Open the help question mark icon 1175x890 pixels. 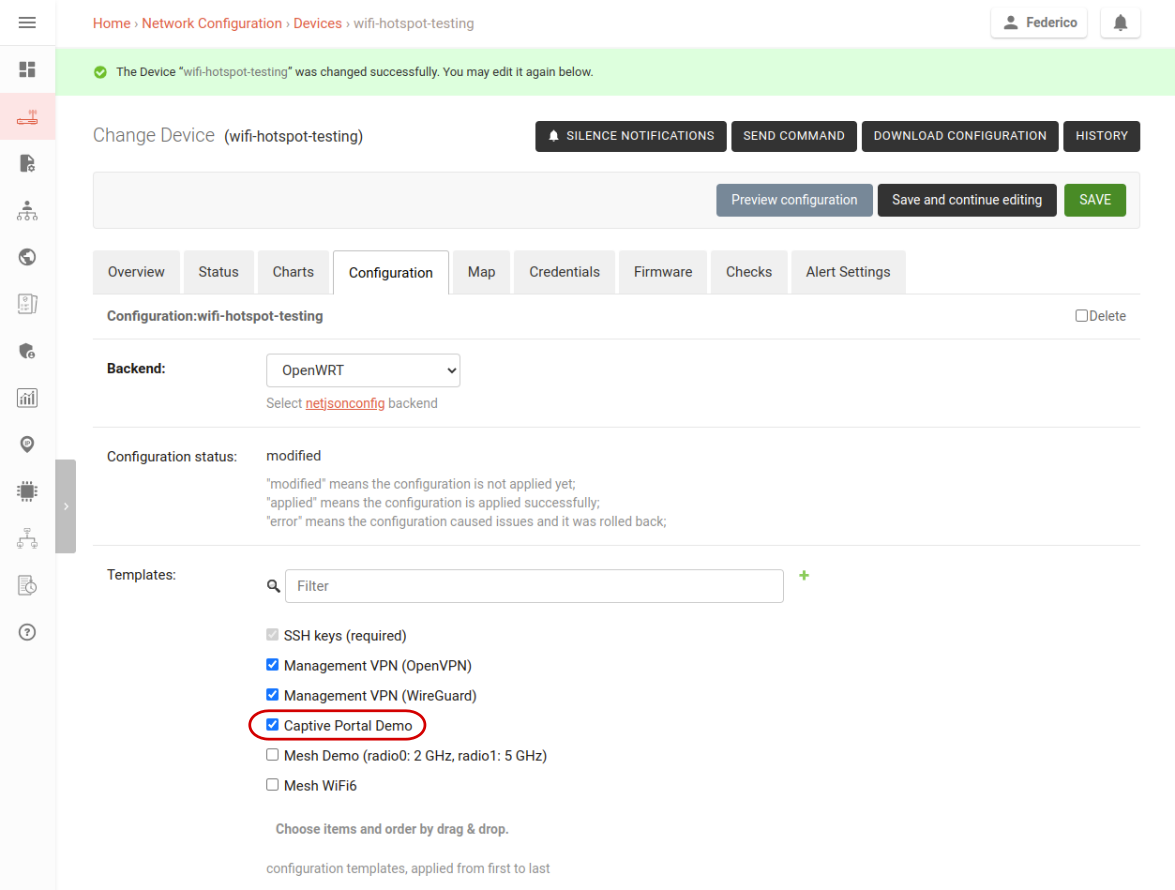coord(27,632)
